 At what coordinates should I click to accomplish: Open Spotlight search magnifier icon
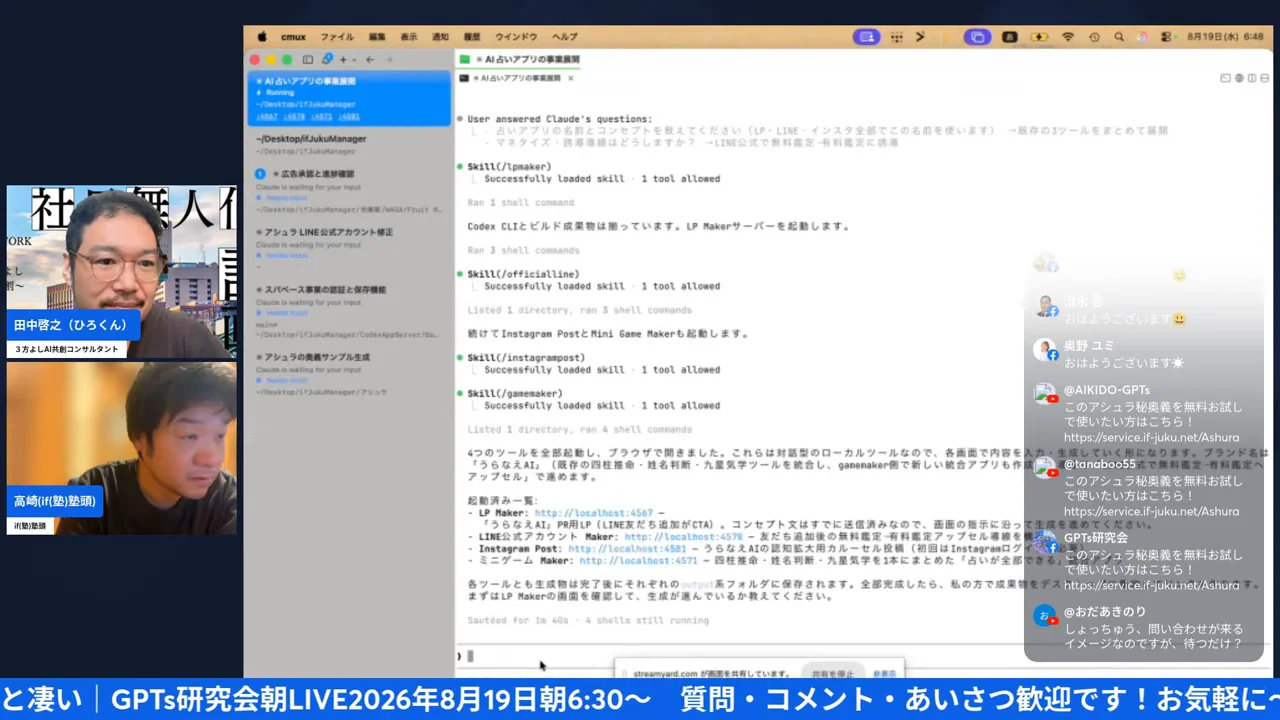[1119, 37]
